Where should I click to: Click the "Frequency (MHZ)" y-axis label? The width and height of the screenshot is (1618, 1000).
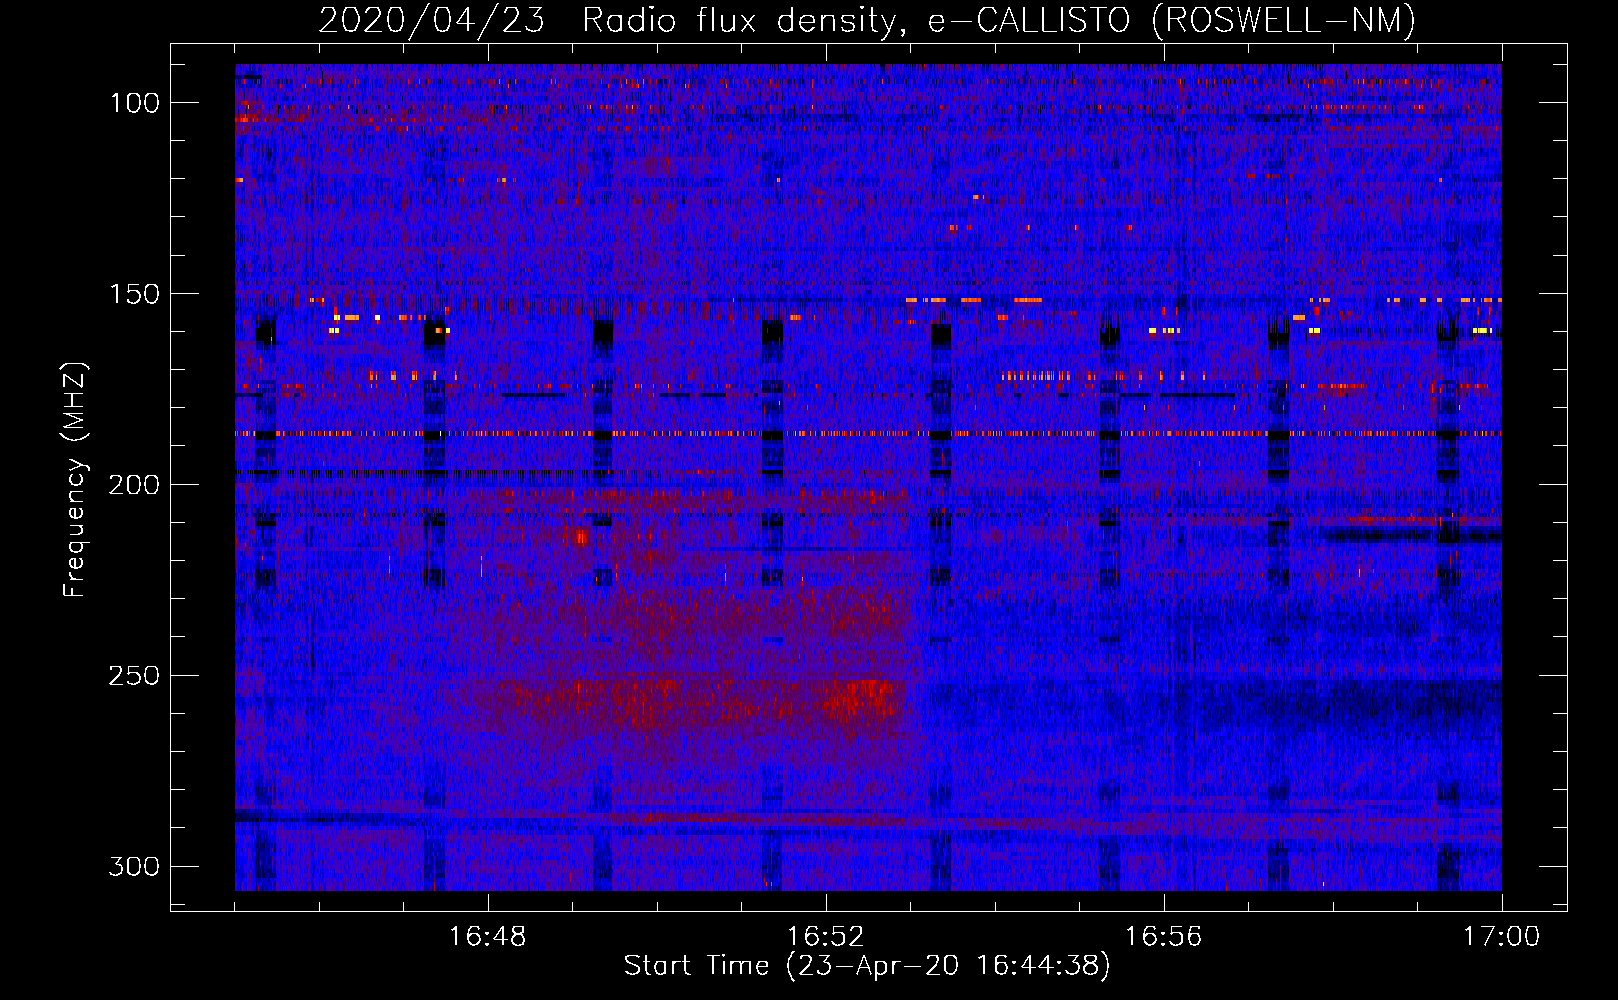pyautogui.click(x=75, y=480)
